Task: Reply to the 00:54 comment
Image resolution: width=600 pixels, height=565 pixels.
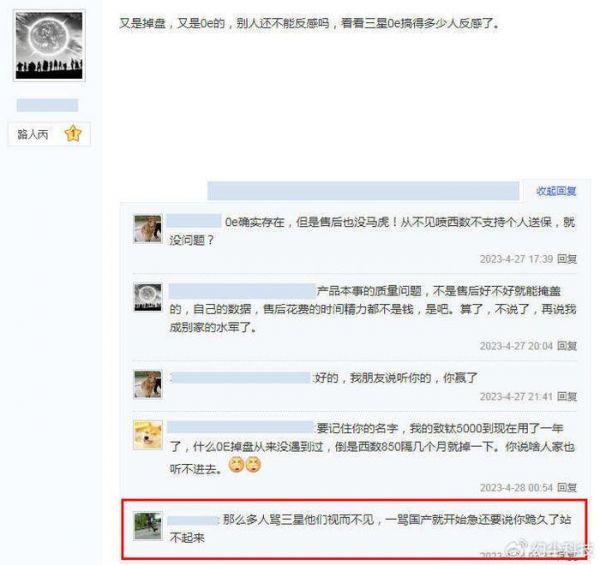Action: [x=567, y=487]
